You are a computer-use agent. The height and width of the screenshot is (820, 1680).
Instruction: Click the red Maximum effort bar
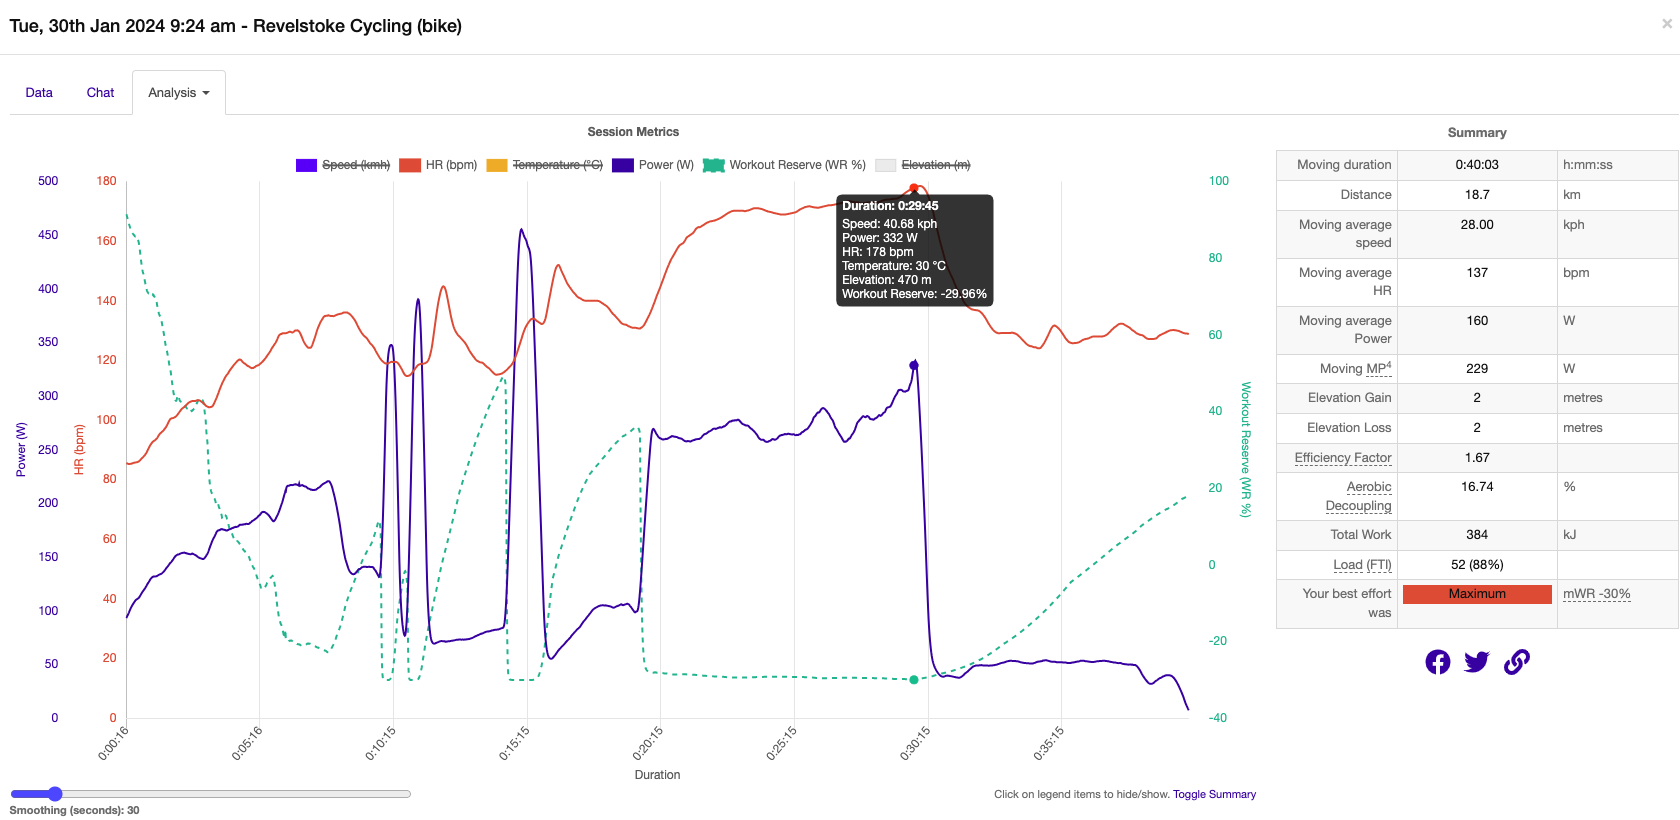1477,594
